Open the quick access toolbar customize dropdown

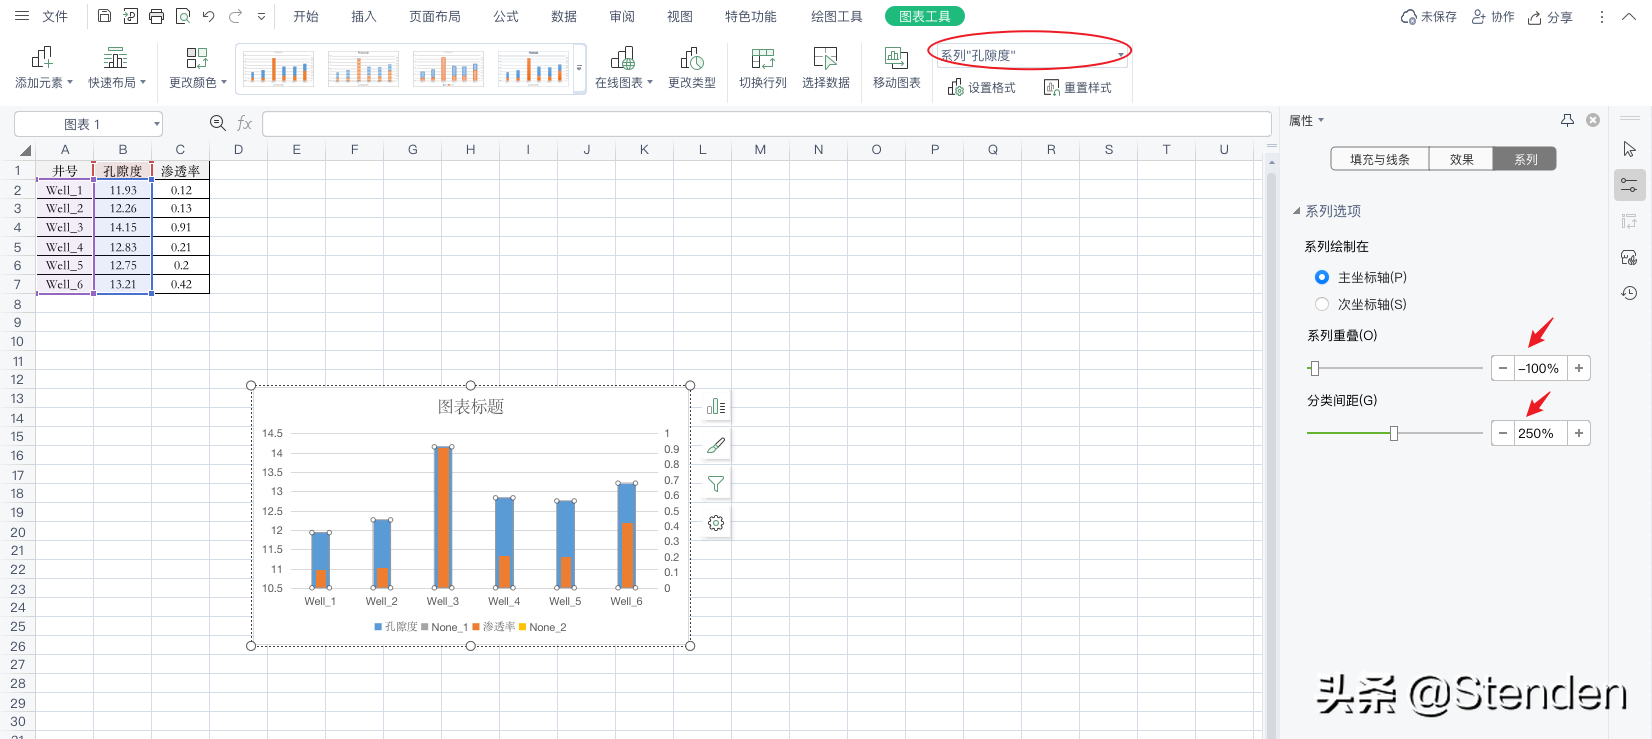click(x=261, y=16)
